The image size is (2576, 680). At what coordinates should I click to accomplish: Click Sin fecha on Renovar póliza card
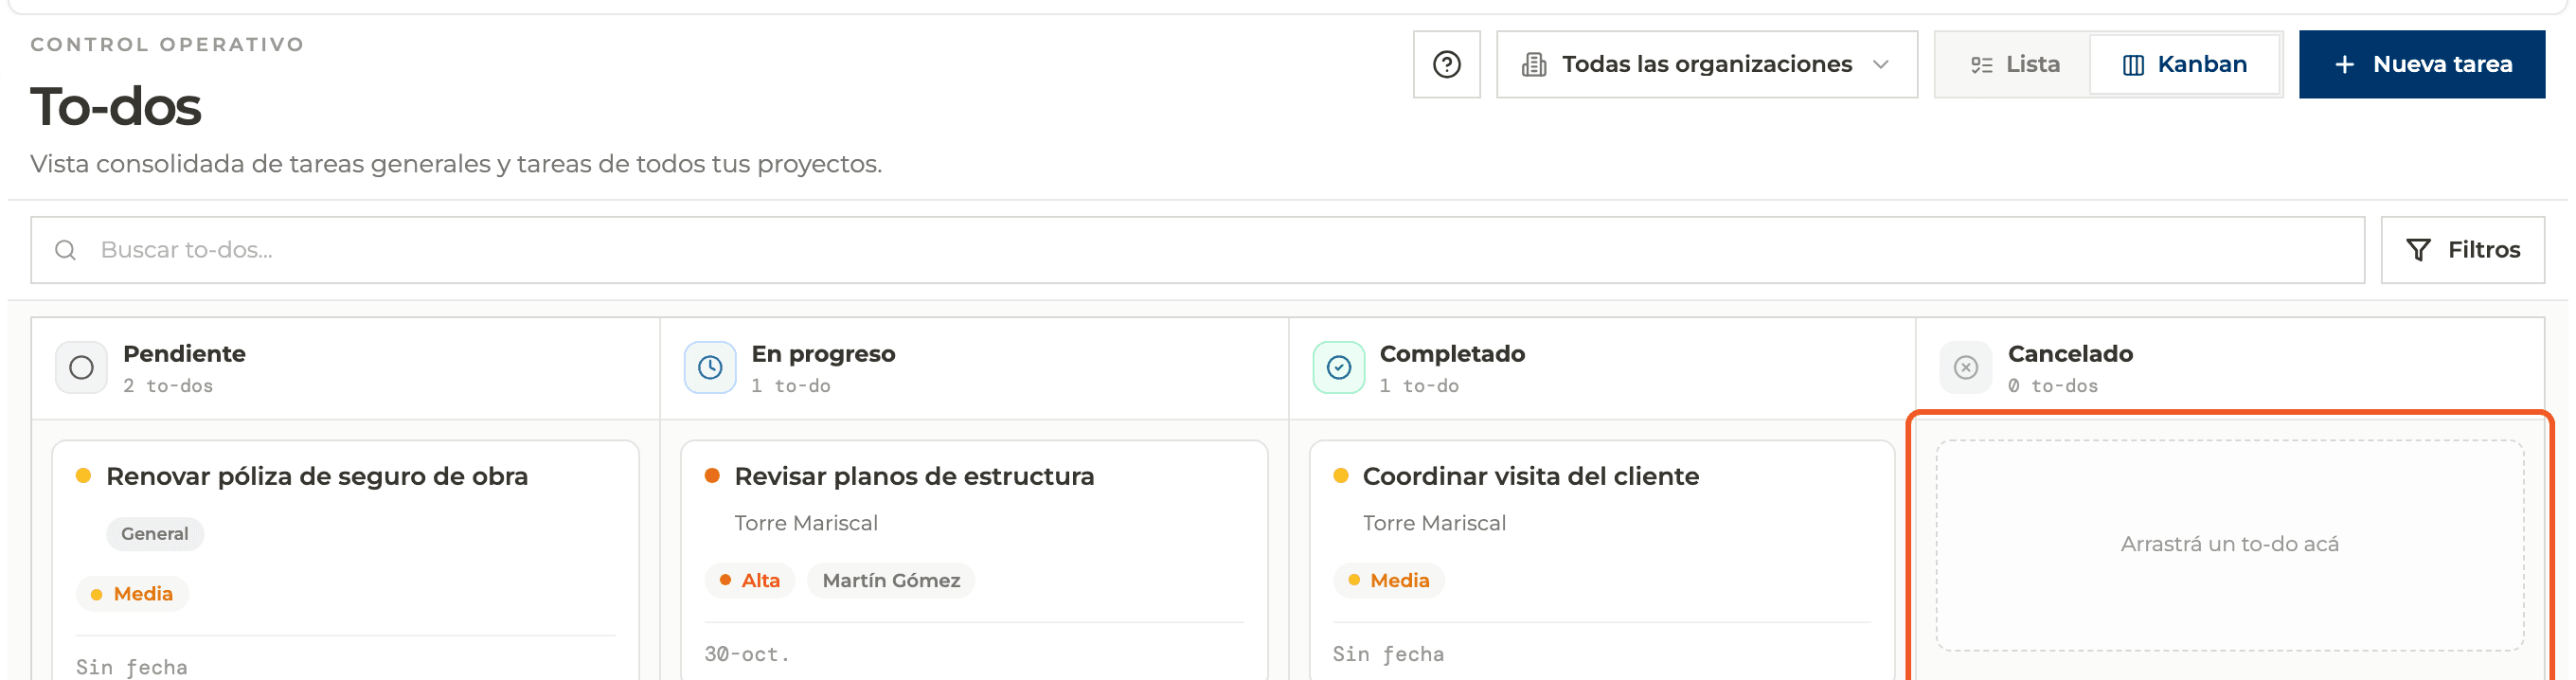coord(132,667)
